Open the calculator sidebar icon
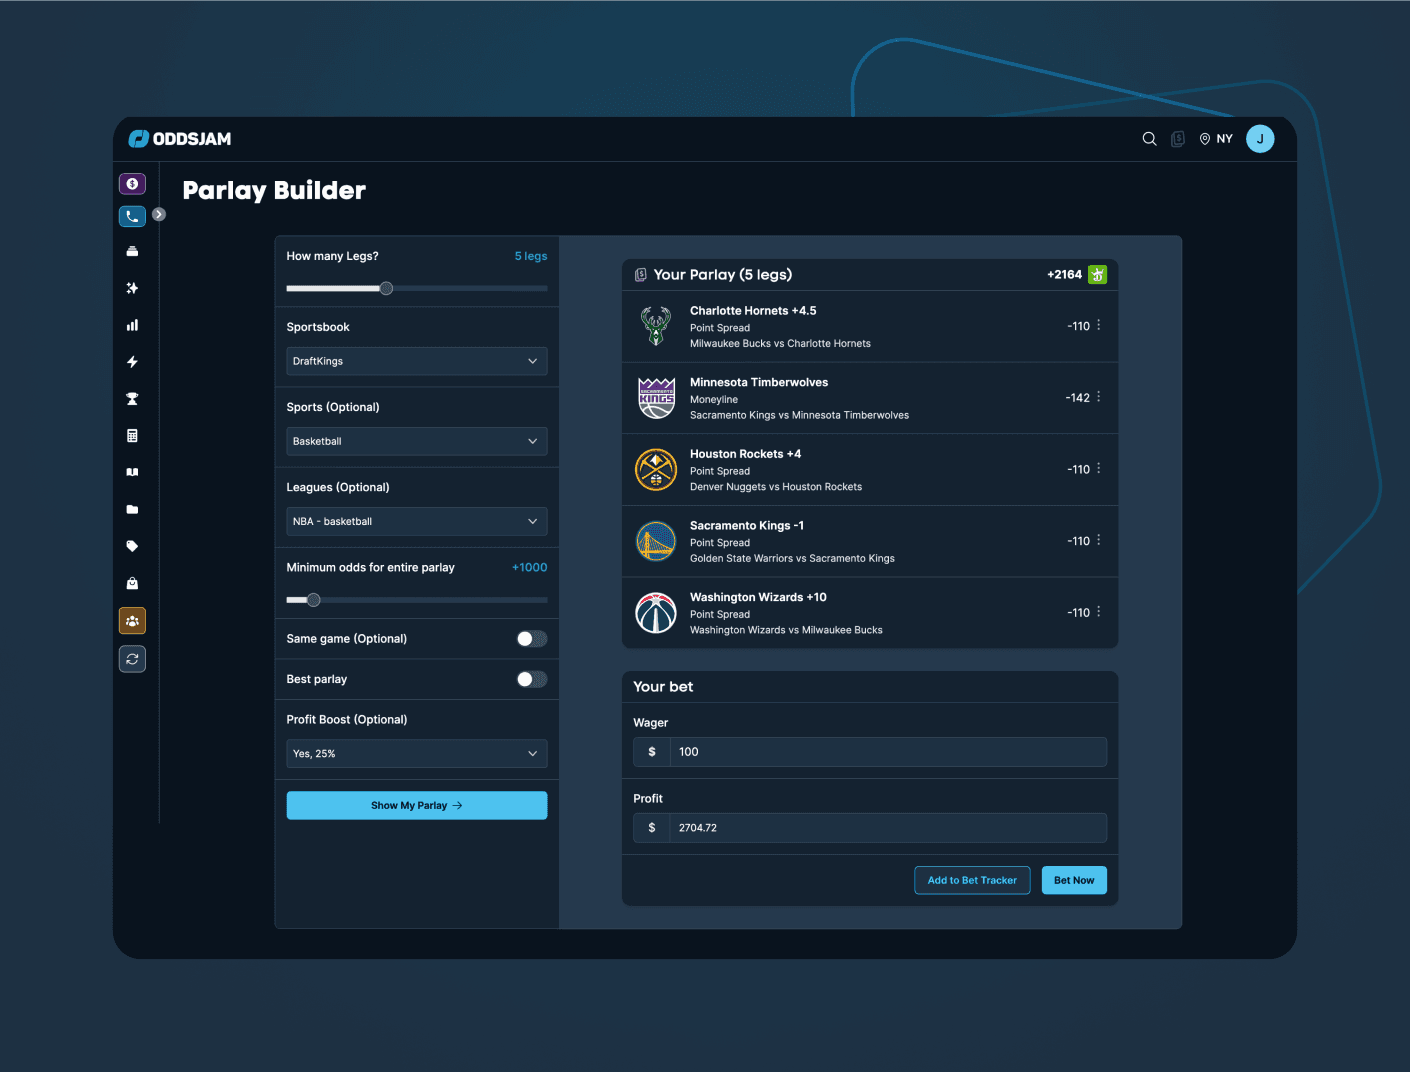1410x1072 pixels. click(x=132, y=436)
